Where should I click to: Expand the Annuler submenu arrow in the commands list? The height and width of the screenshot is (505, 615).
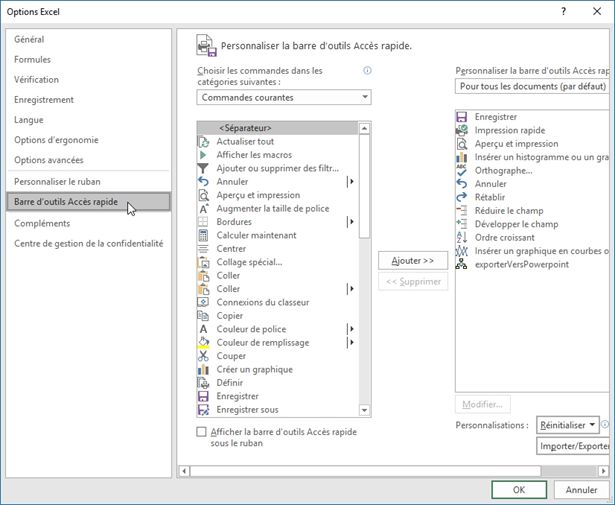351,182
